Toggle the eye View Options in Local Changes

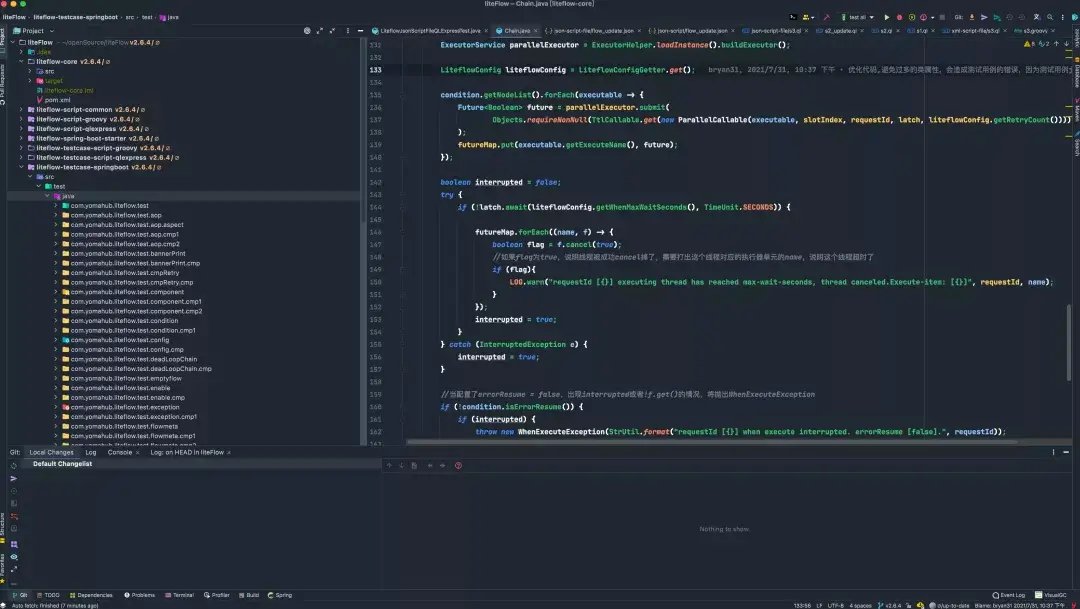click(13, 557)
